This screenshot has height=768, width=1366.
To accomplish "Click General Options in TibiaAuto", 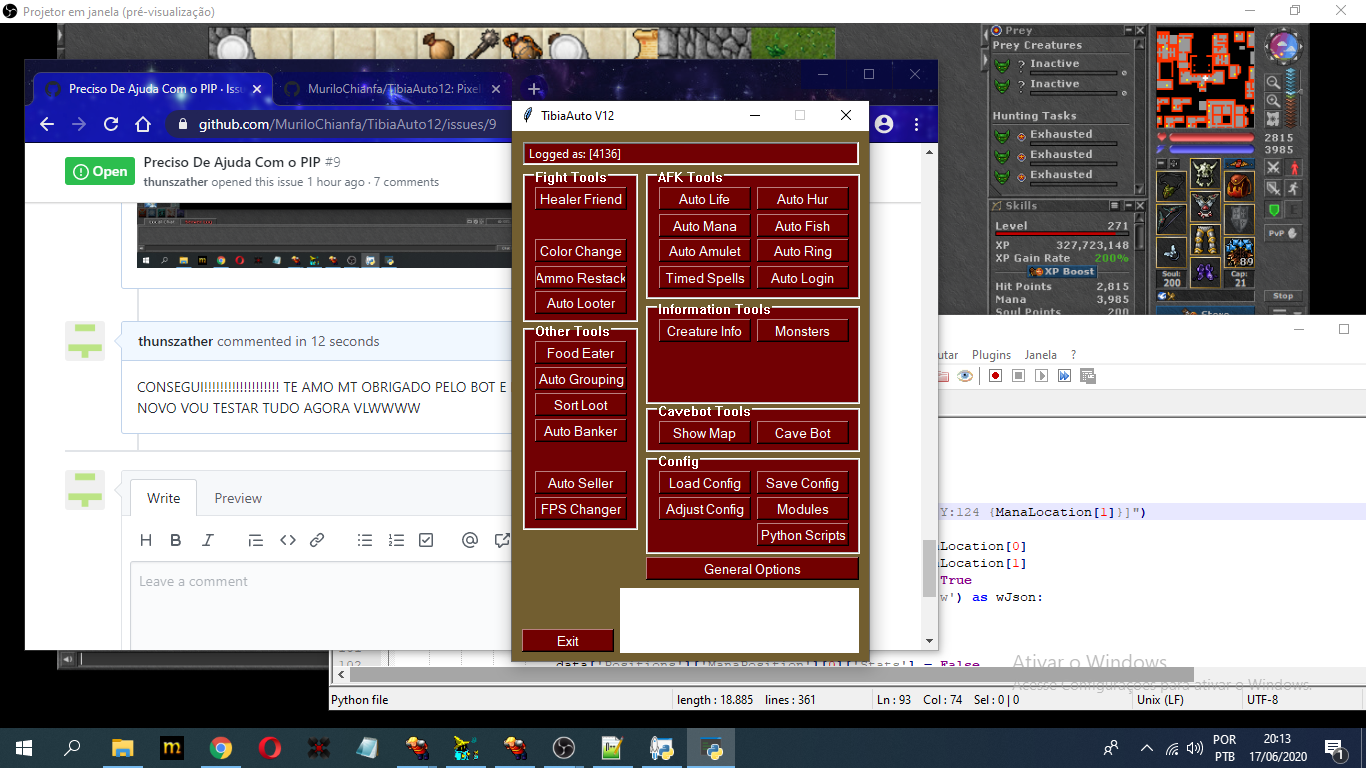I will click(752, 569).
